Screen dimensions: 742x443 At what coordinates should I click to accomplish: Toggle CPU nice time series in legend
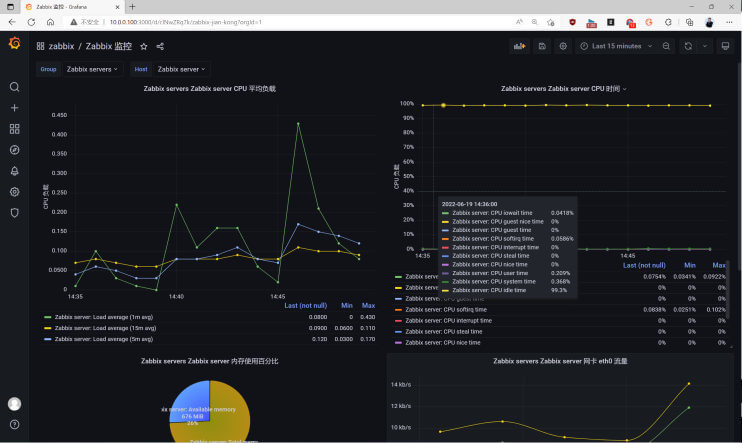[x=442, y=342]
